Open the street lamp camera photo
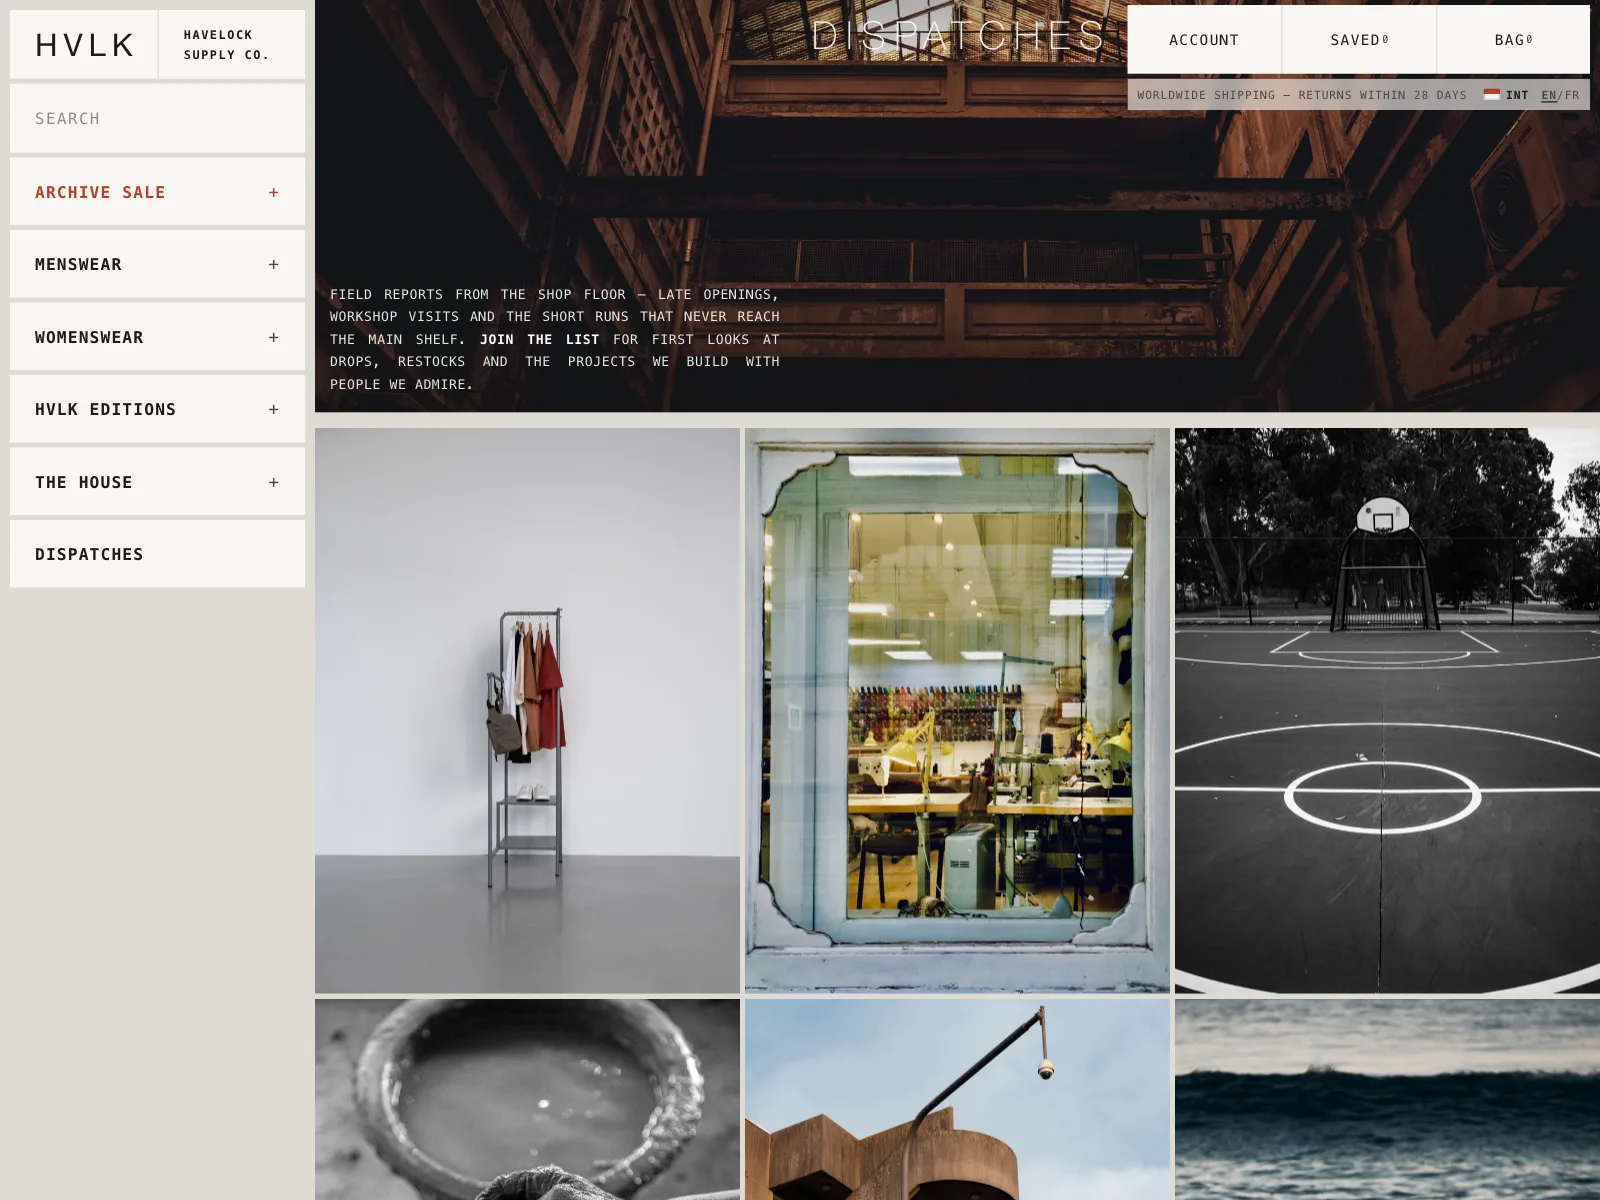This screenshot has height=1200, width=1600. pyautogui.click(x=957, y=1099)
